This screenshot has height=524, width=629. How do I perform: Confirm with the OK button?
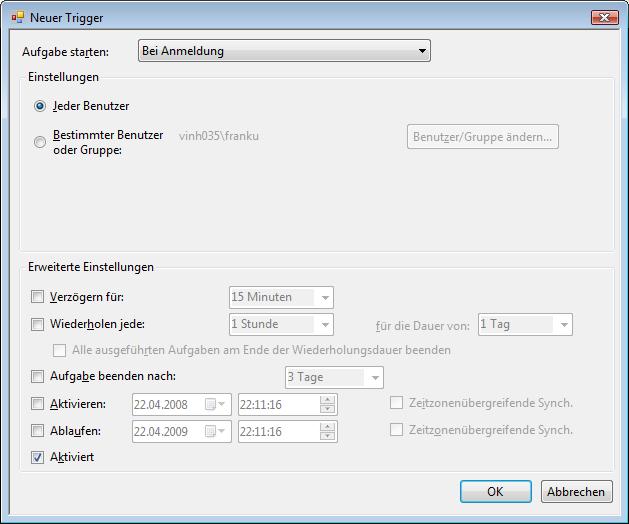click(496, 492)
